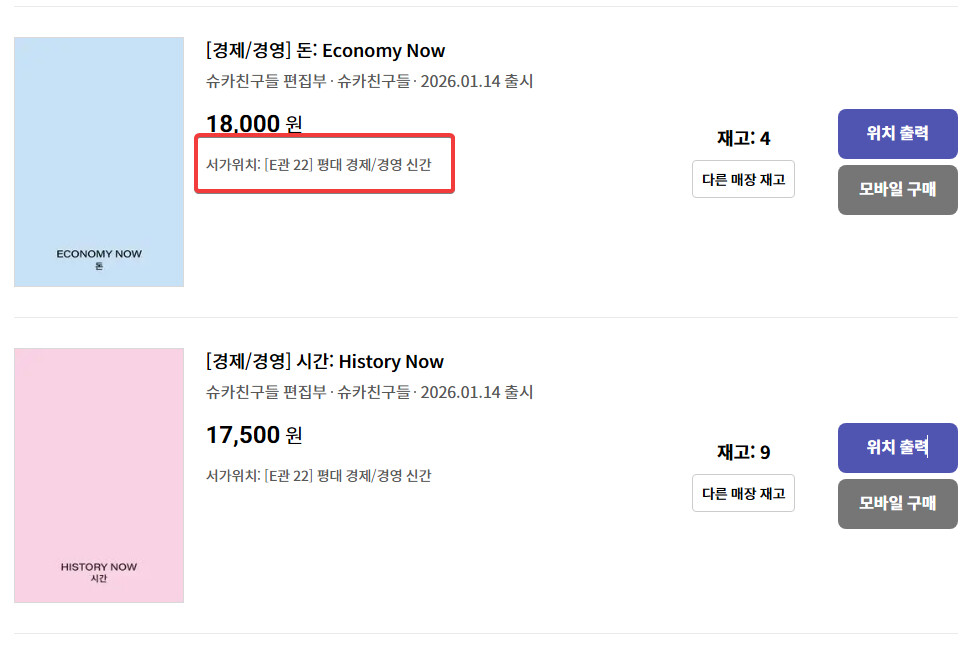Open the '시간: History Now' book title
This screenshot has height=652, width=972.
(x=324, y=362)
